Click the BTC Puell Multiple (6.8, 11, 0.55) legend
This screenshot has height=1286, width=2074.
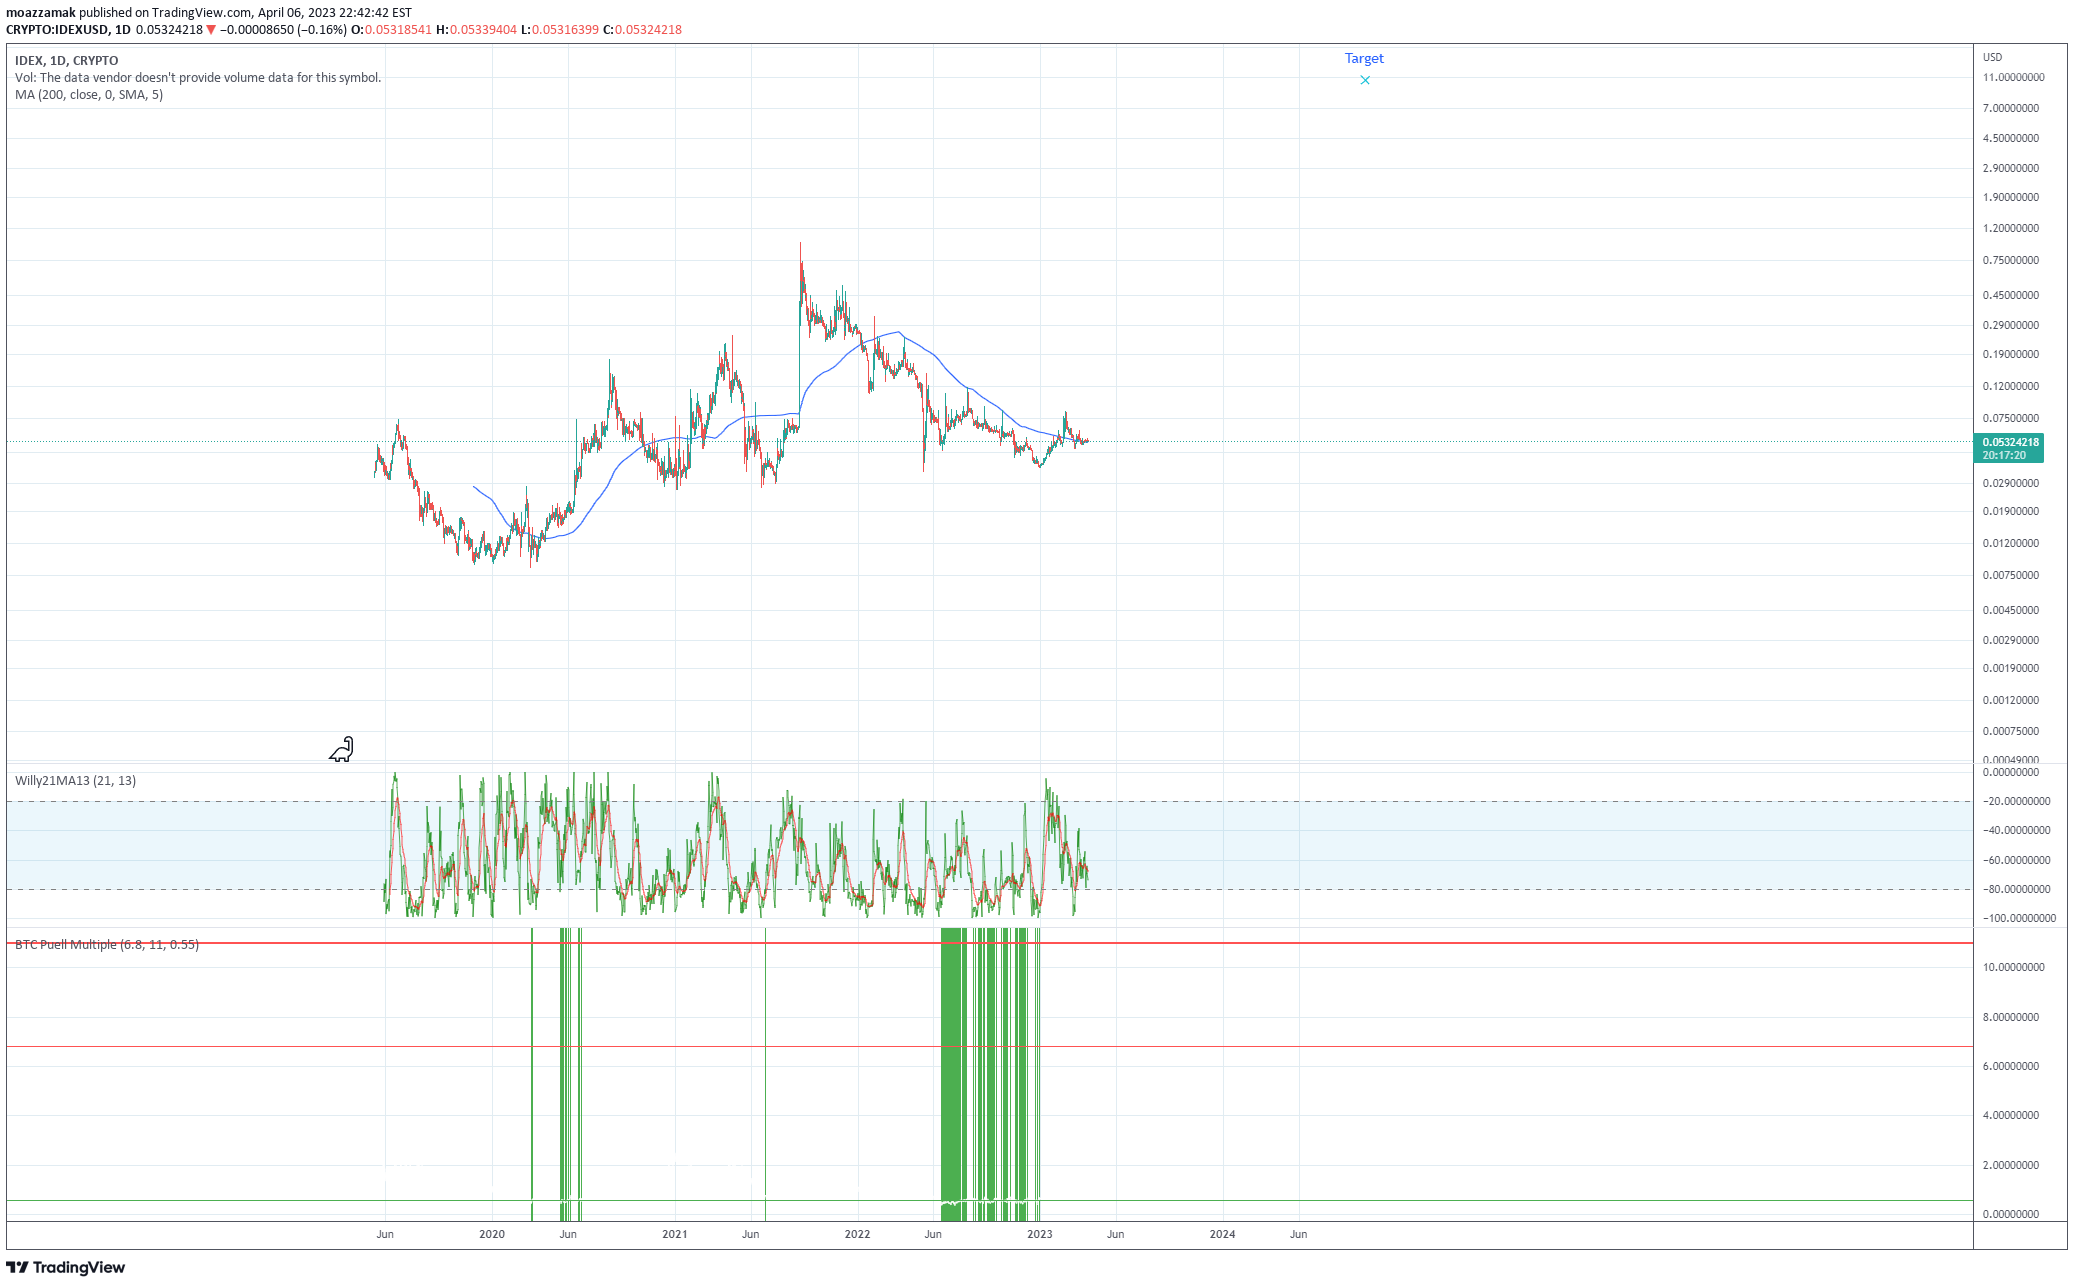(x=105, y=944)
